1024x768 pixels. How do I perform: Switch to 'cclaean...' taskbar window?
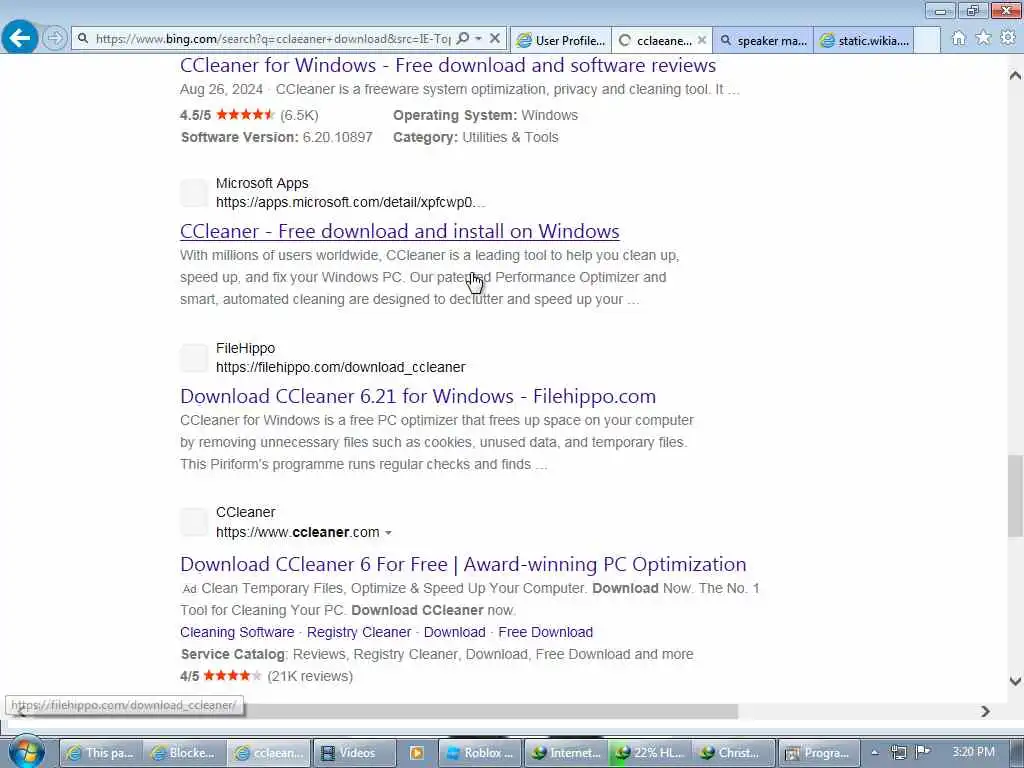pos(268,753)
